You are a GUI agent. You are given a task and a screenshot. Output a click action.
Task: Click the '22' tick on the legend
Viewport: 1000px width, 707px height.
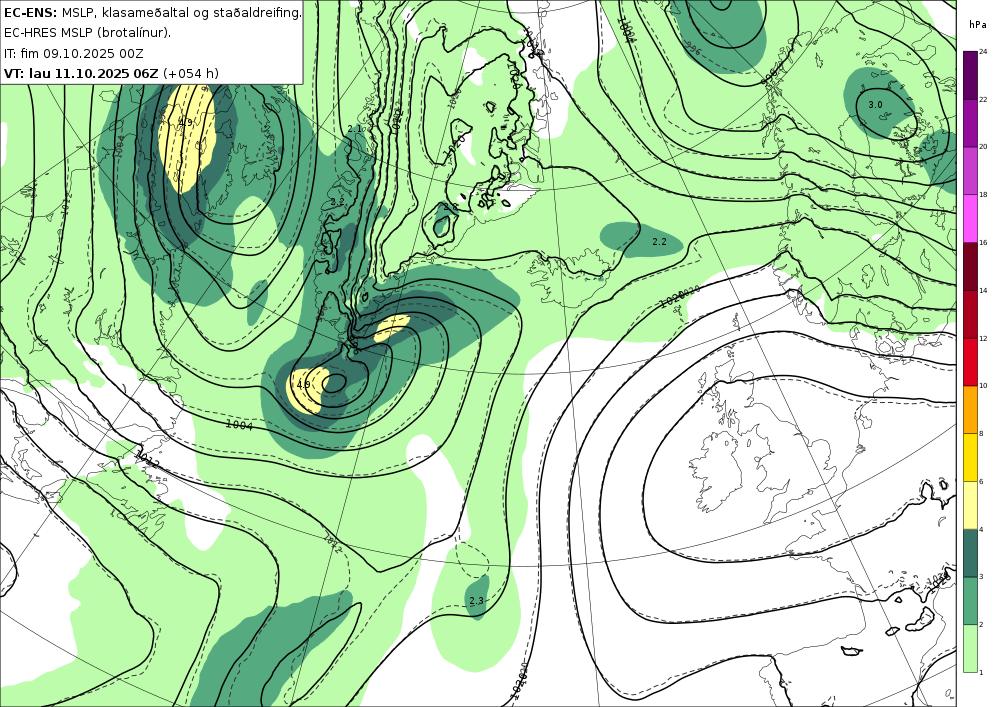tap(983, 99)
